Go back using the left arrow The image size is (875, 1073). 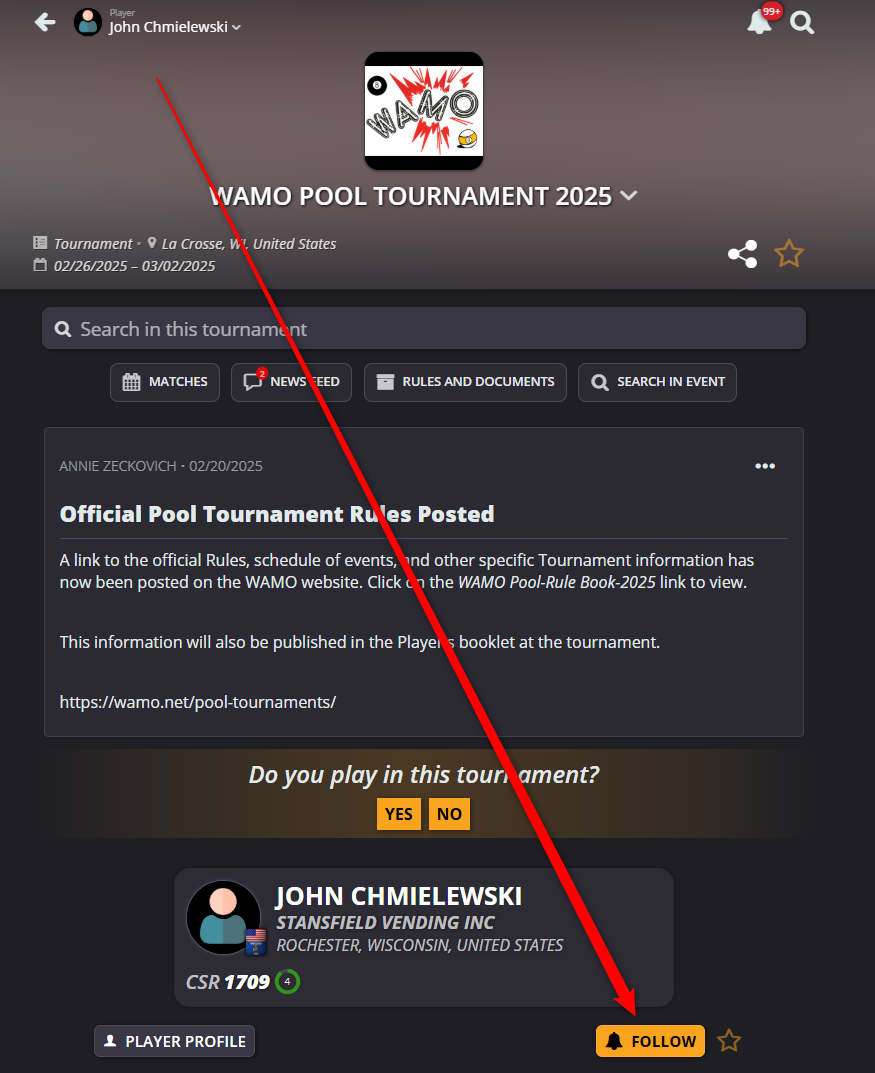coord(45,23)
